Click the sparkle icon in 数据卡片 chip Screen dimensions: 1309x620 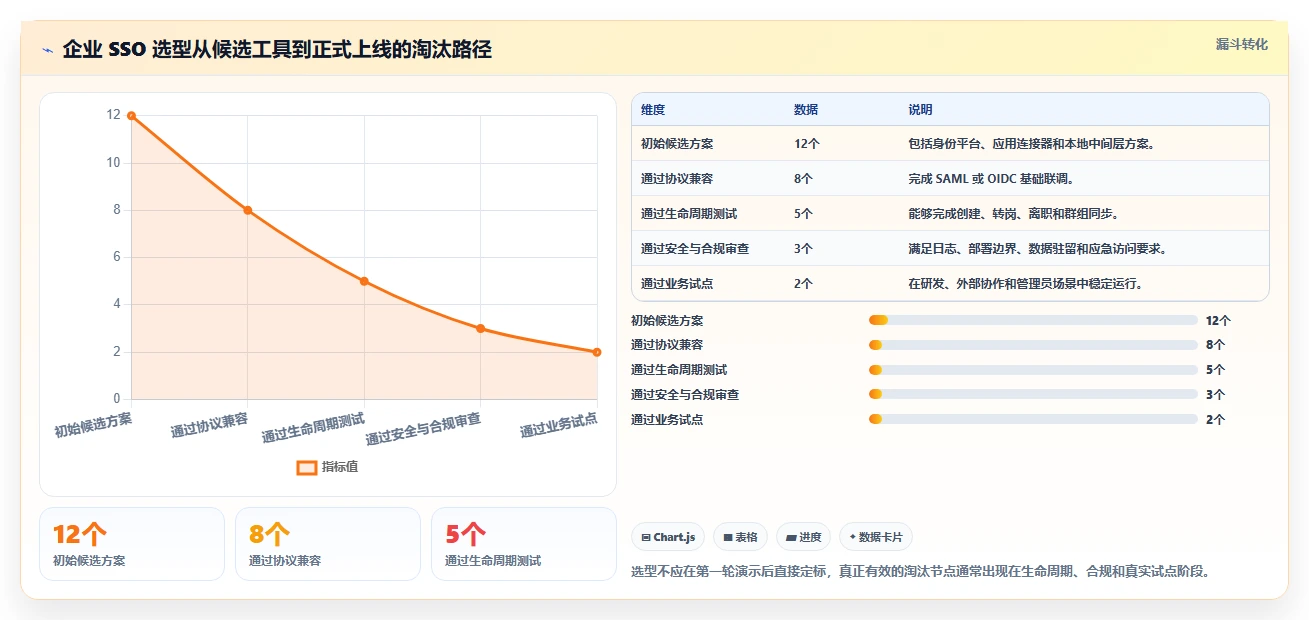coord(853,538)
